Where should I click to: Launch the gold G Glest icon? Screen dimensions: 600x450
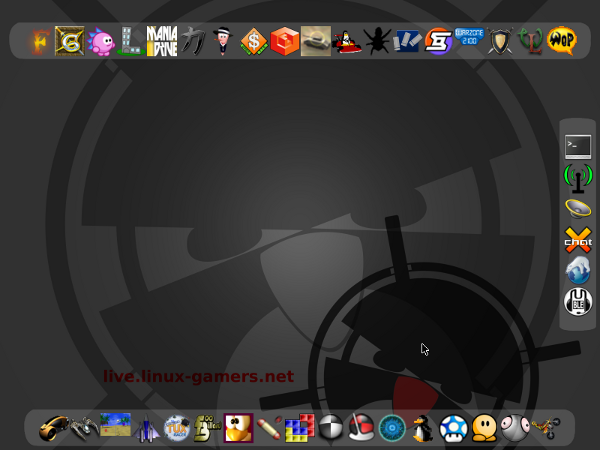pos(70,41)
